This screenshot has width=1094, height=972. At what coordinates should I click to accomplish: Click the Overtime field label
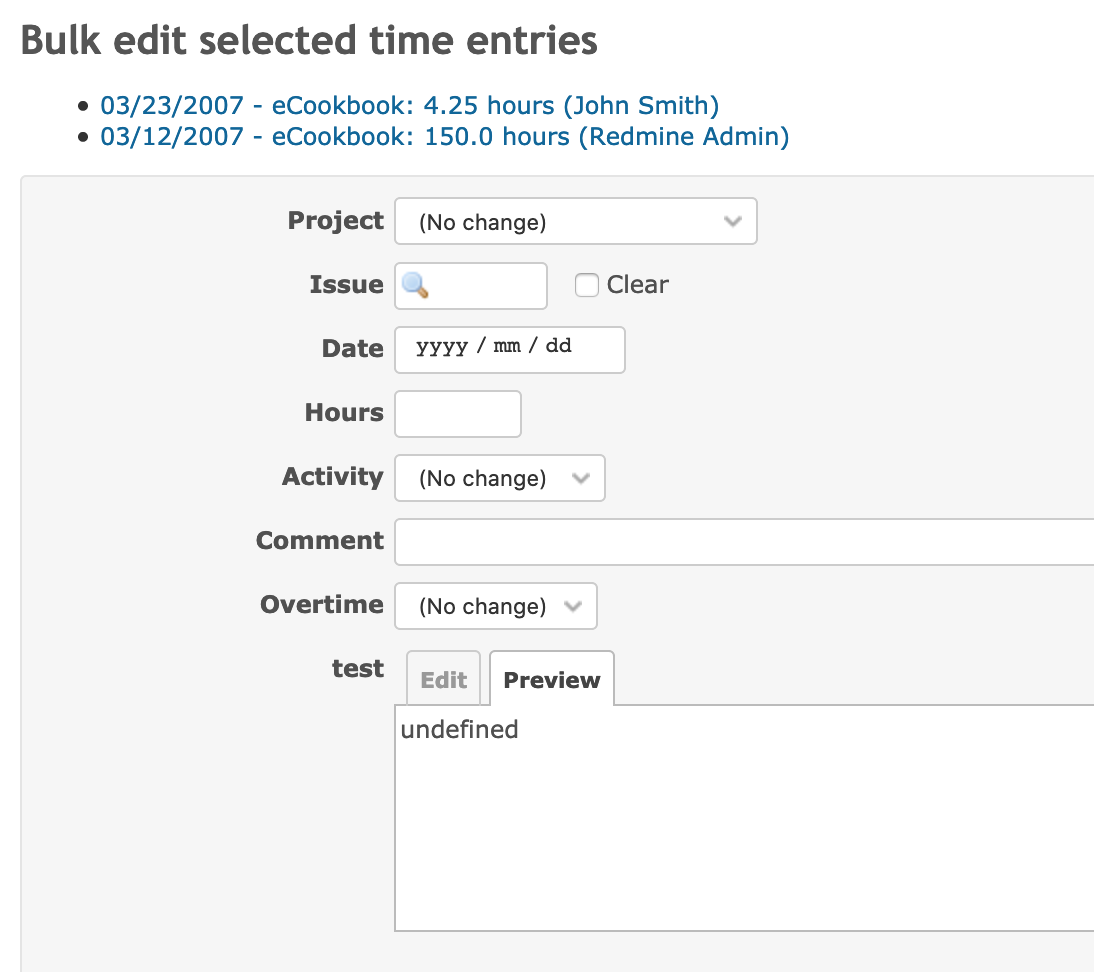pos(321,605)
